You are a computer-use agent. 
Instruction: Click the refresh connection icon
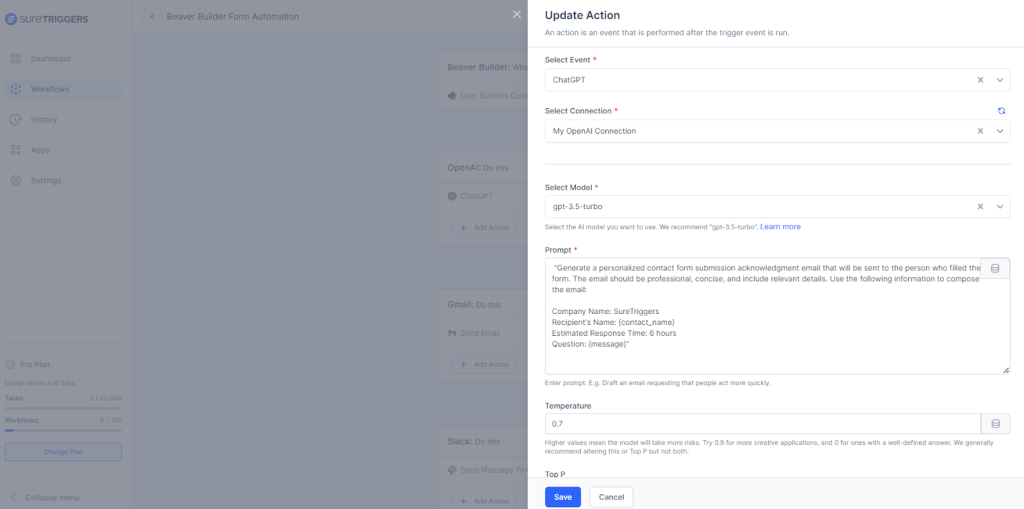pyautogui.click(x=1001, y=110)
